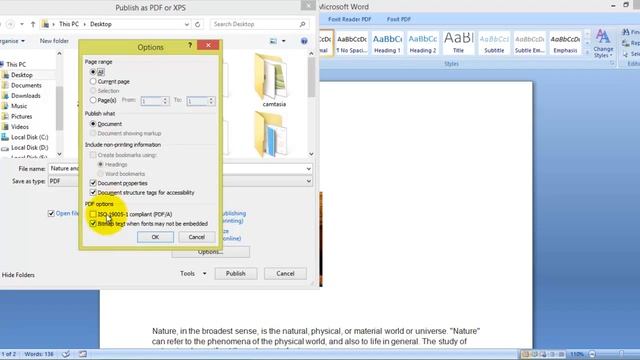Click the refresh icon beside the address bar
Image resolution: width=640 pixels, height=360 pixels.
click(x=198, y=24)
